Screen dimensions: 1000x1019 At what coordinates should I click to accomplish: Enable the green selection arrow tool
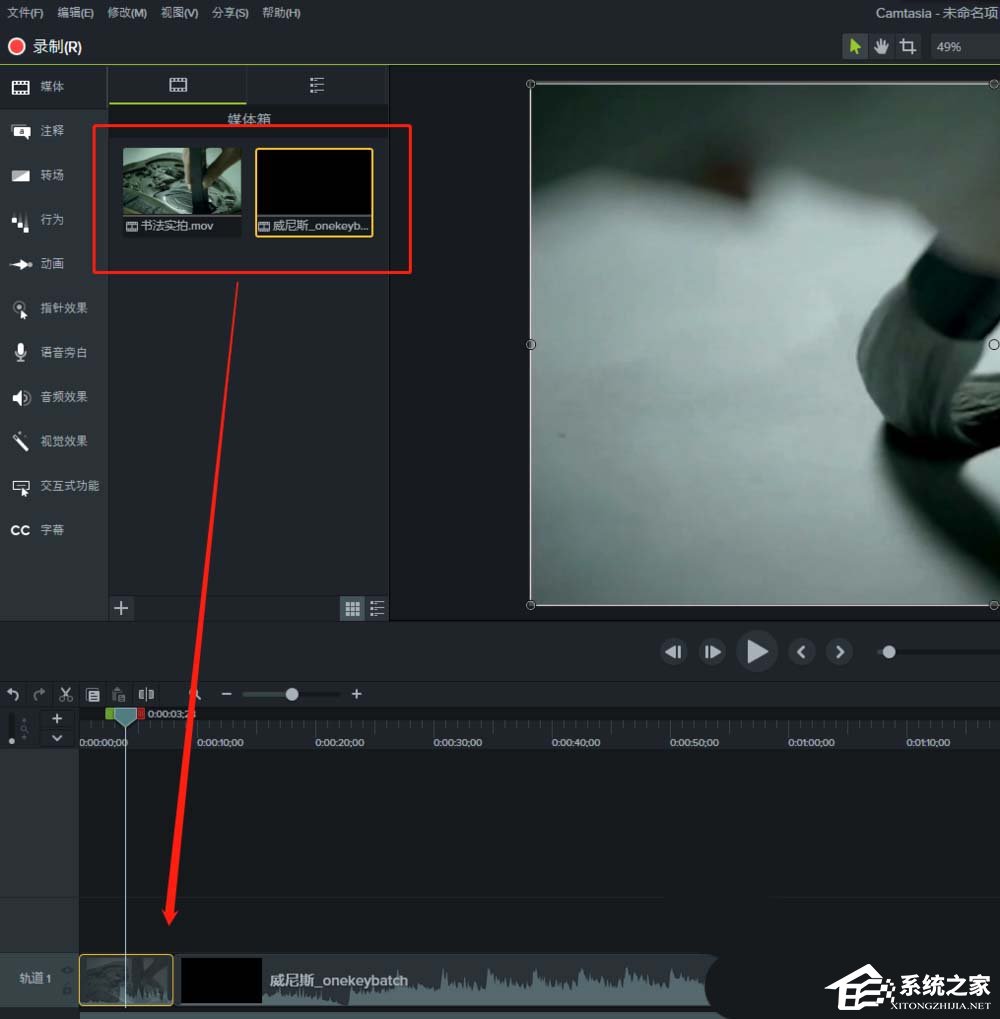[x=855, y=46]
